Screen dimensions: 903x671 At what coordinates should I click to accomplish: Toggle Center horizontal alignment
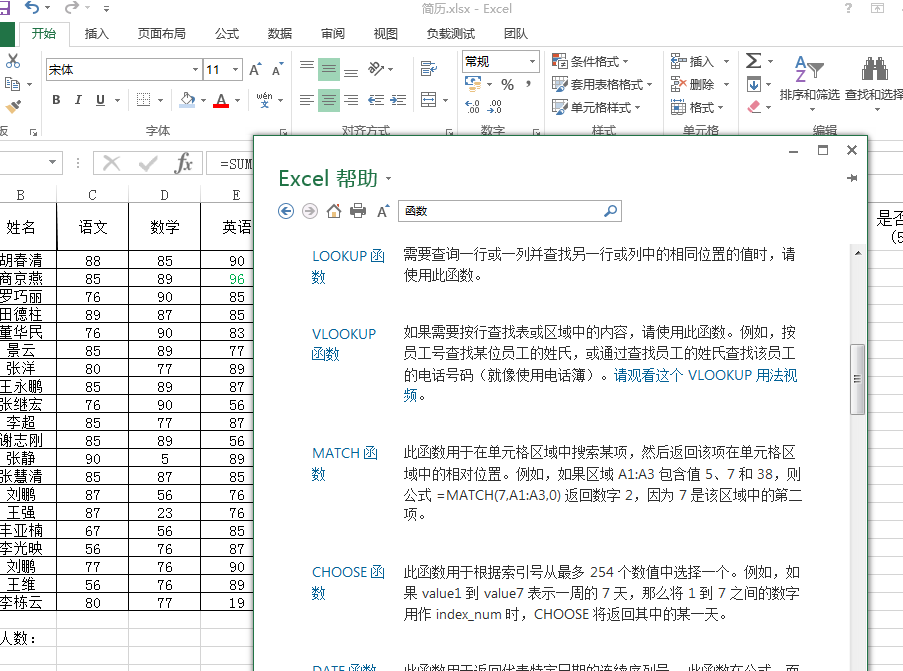[x=329, y=100]
